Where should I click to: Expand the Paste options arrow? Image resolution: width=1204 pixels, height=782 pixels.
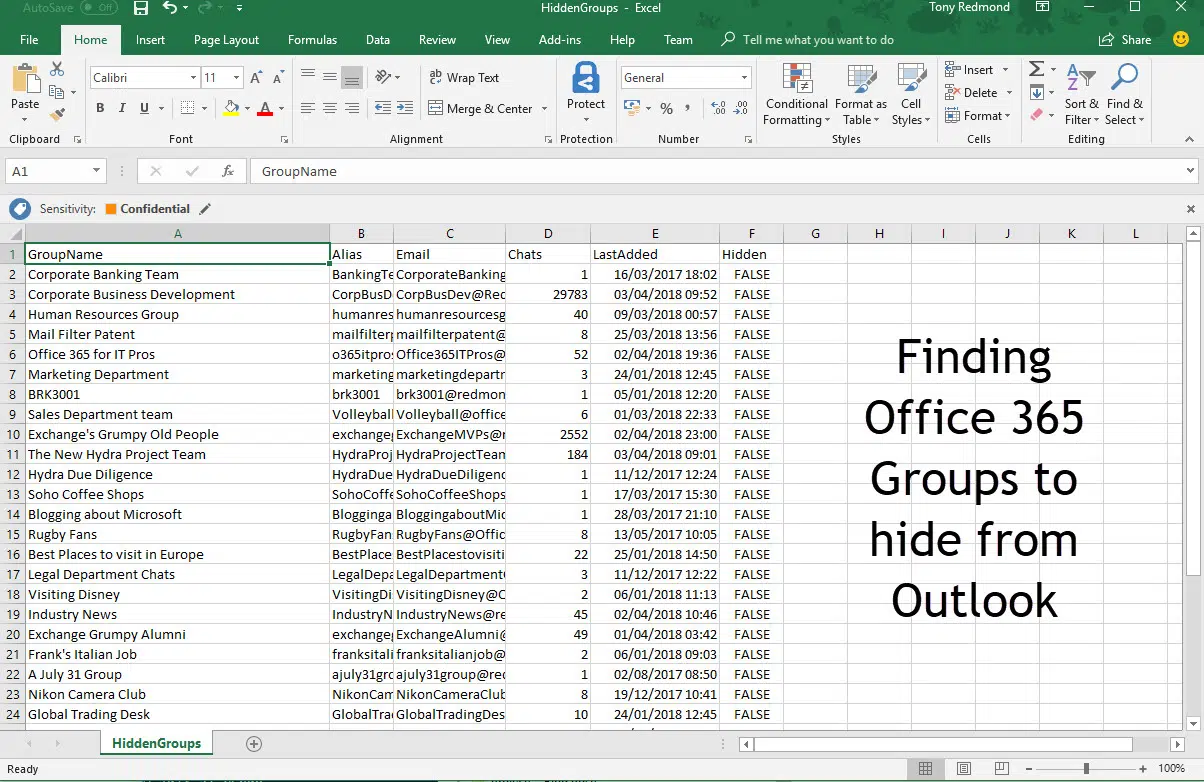coord(25,118)
